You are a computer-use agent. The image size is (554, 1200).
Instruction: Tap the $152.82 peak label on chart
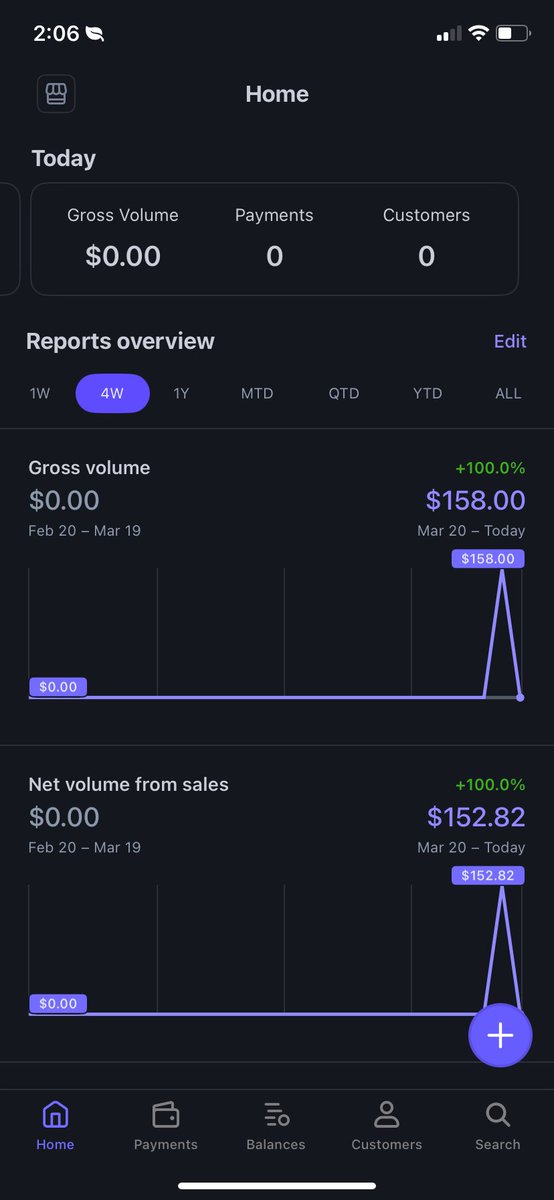click(x=488, y=876)
